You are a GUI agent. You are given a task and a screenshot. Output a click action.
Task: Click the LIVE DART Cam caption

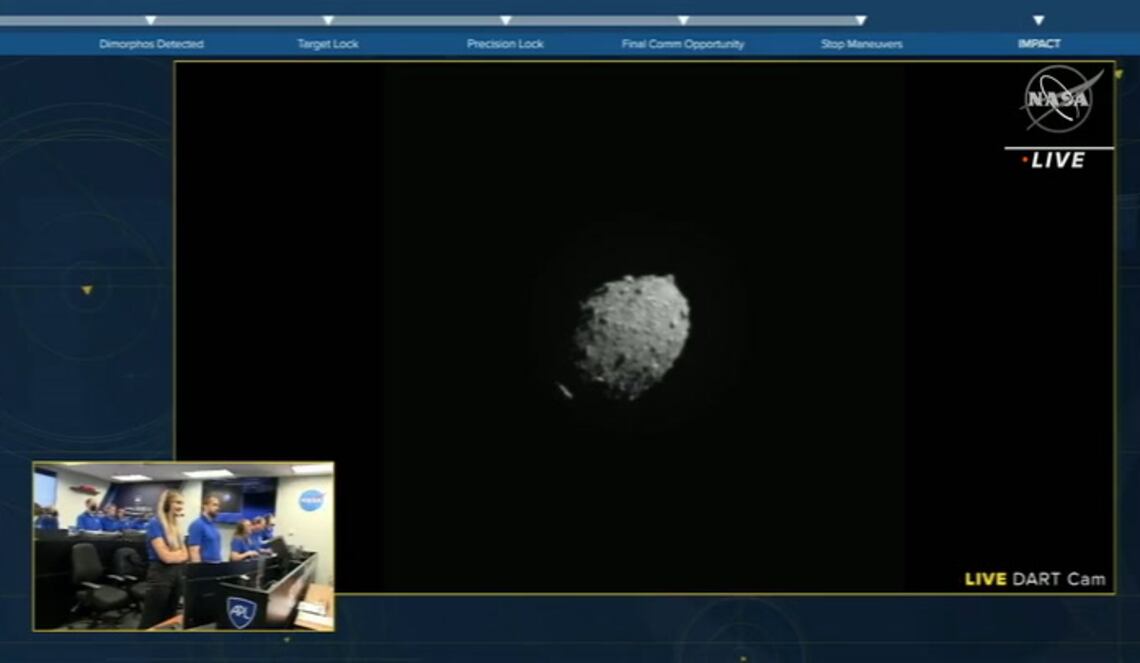[1034, 579]
